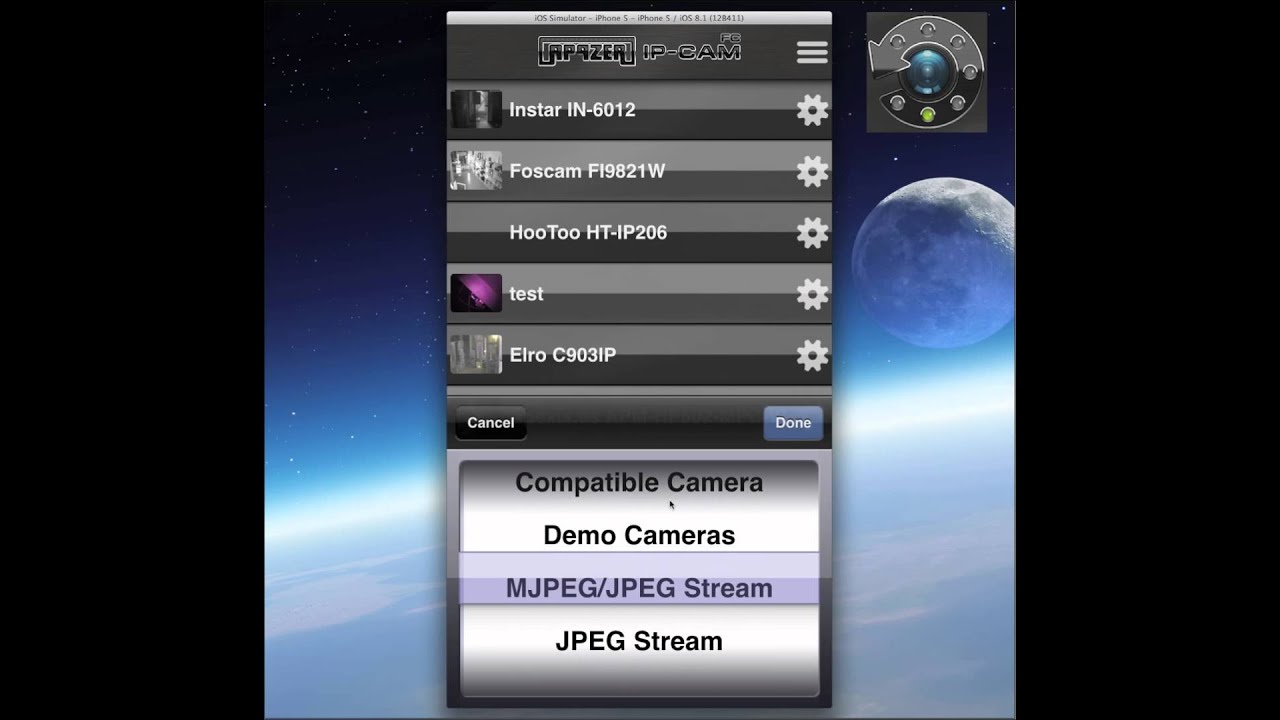This screenshot has height=720, width=1280.
Task: Tap Cancel in the picker toolbar
Action: [491, 423]
